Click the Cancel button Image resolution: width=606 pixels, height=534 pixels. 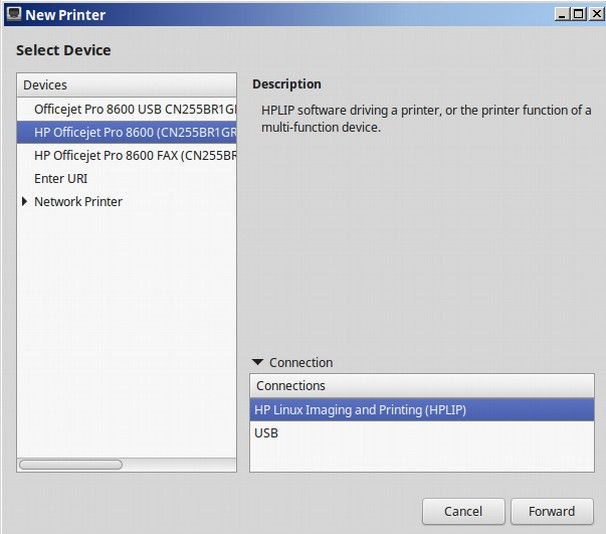463,511
